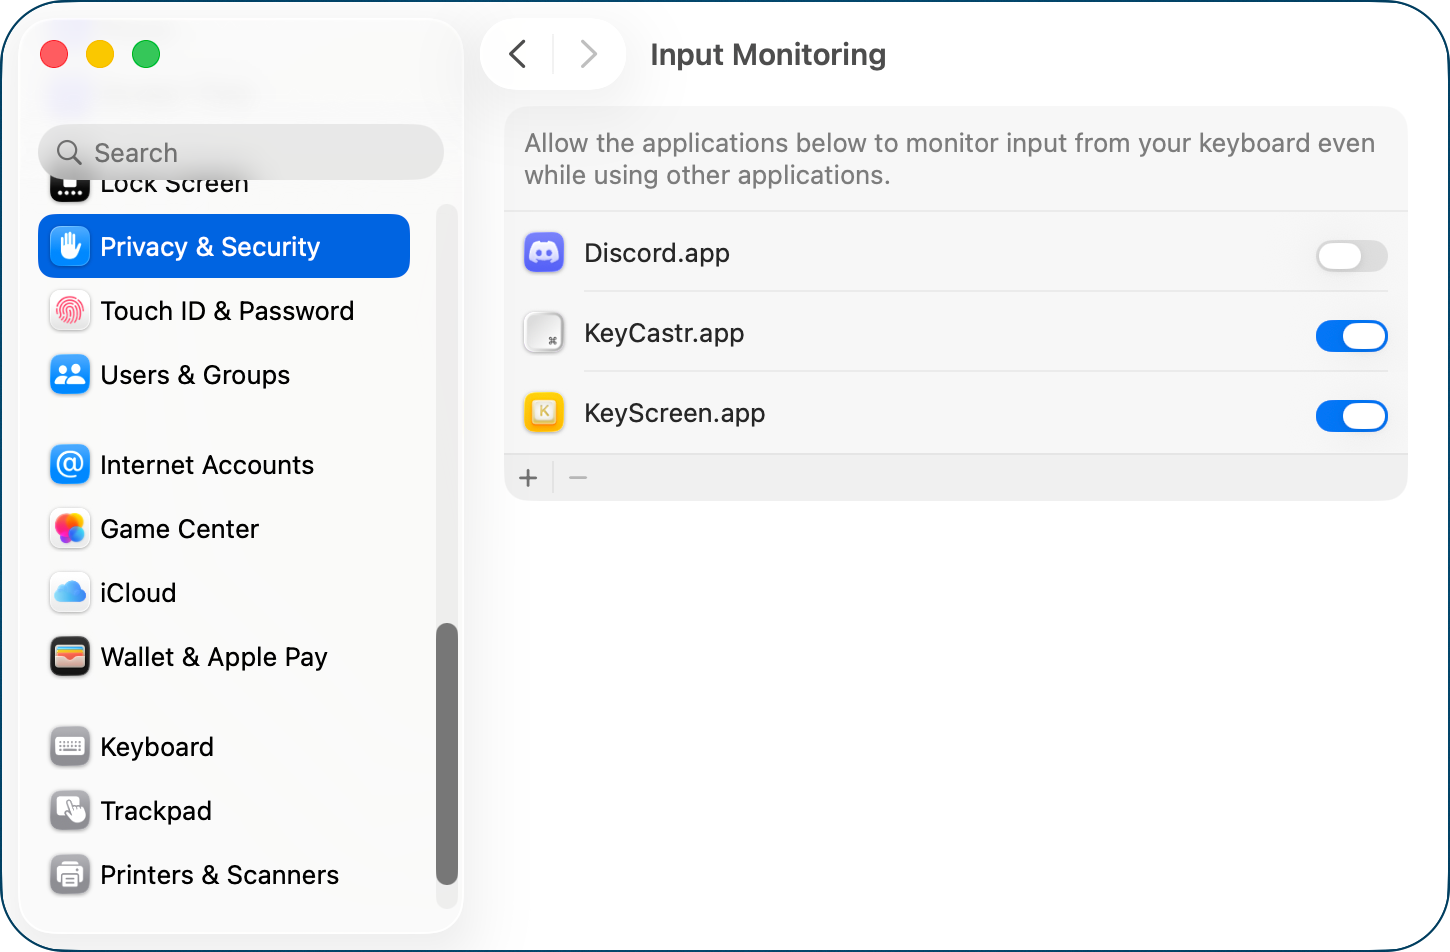Open Internet Accounts pane
This screenshot has height=952, width=1450.
224,464
